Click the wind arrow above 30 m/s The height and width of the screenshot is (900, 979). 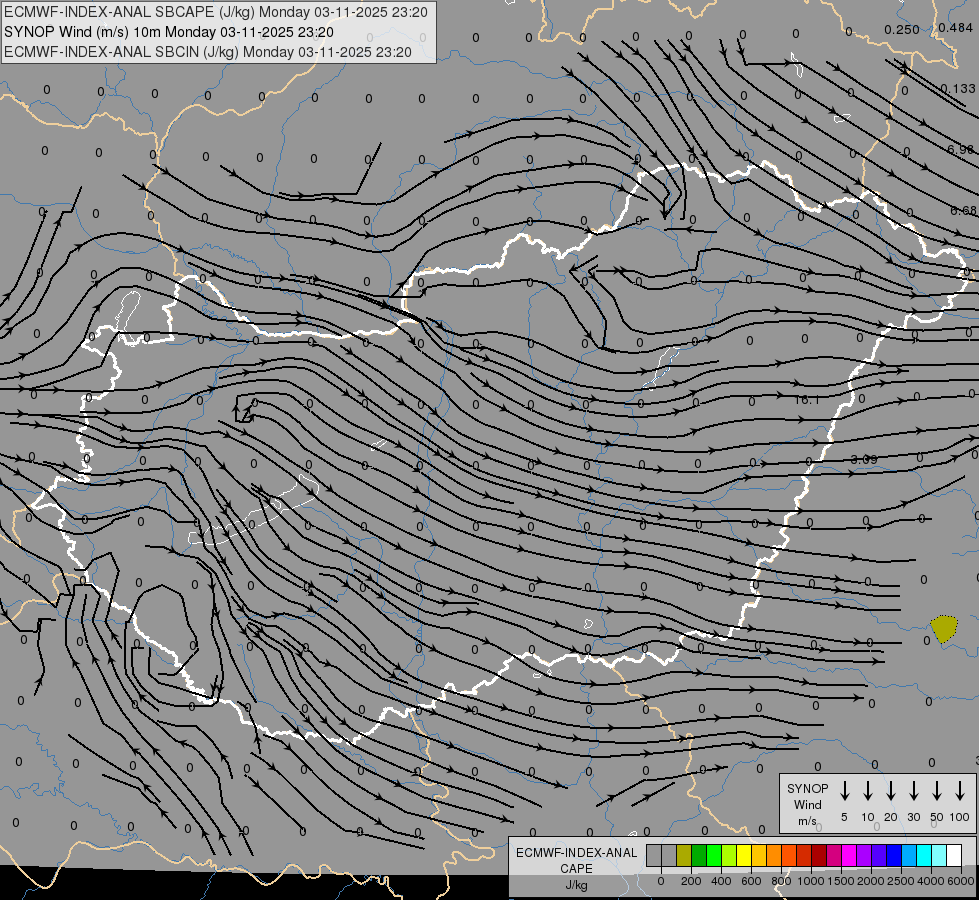pyautogui.click(x=913, y=791)
